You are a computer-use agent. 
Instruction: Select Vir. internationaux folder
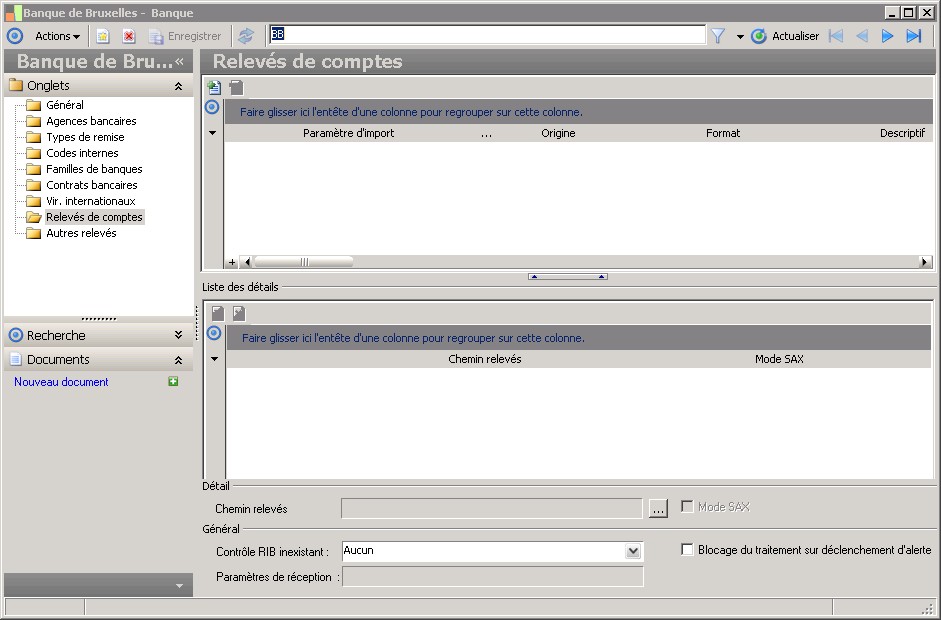(91, 201)
